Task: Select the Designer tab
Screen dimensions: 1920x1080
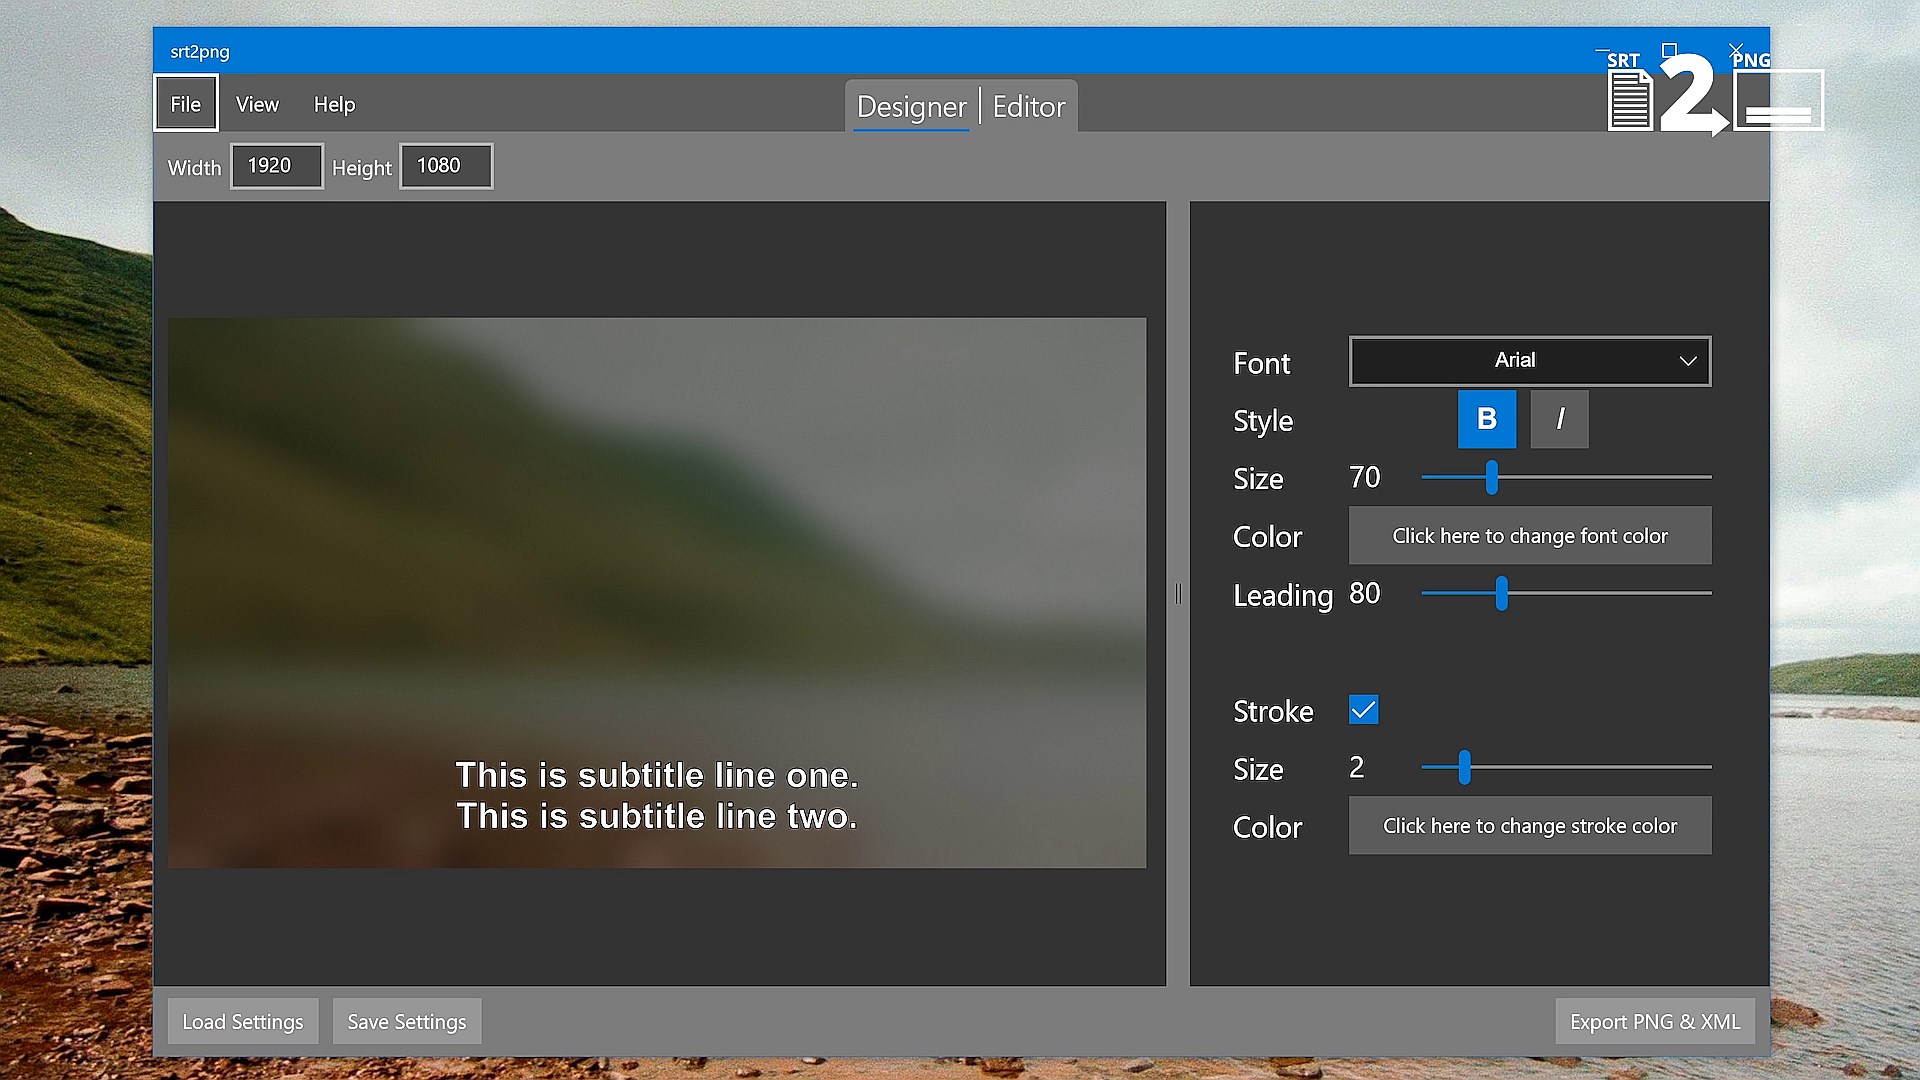Action: 911,107
